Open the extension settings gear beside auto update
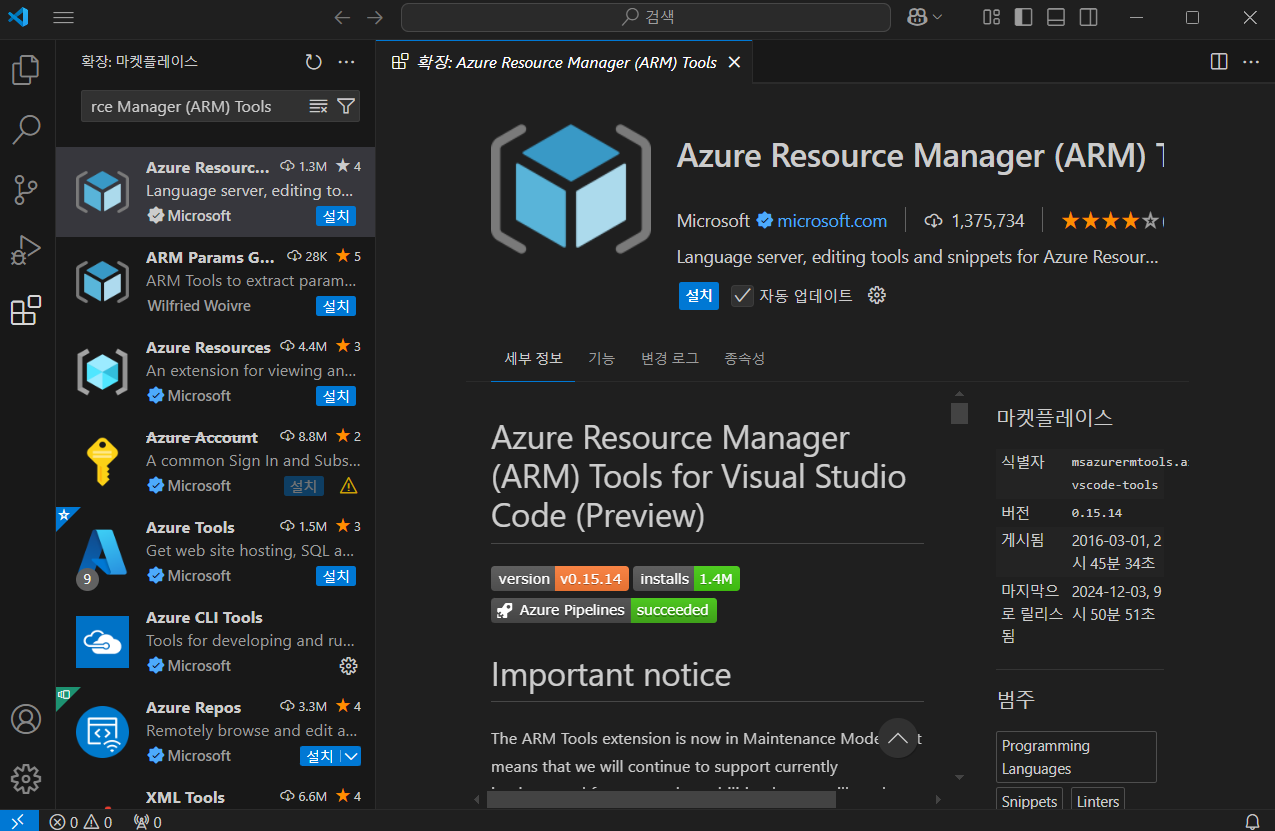 pos(877,295)
